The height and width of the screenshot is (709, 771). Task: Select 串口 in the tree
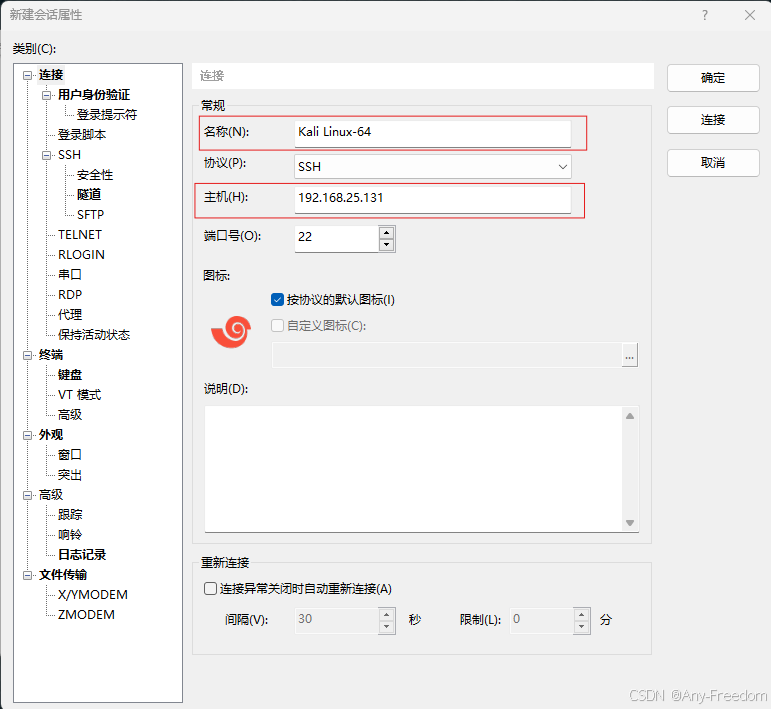[x=70, y=275]
